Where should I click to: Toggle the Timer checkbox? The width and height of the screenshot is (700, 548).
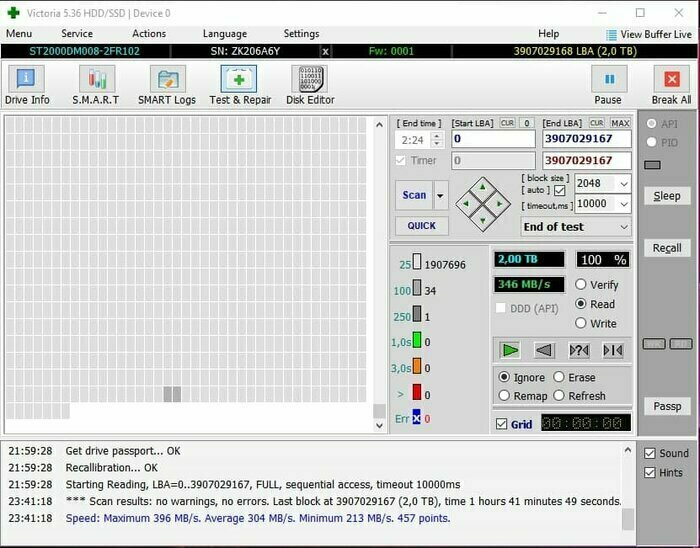pos(400,160)
